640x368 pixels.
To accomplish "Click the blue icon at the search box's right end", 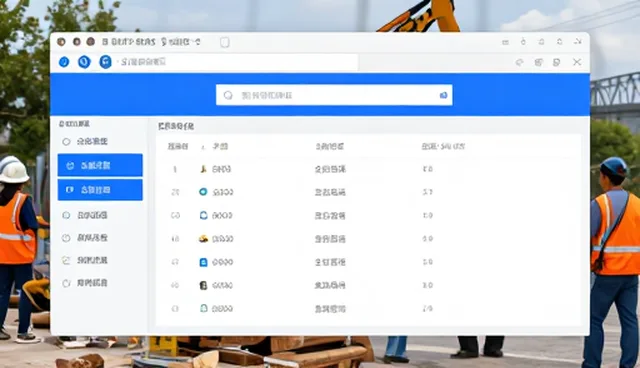I will click(443, 95).
